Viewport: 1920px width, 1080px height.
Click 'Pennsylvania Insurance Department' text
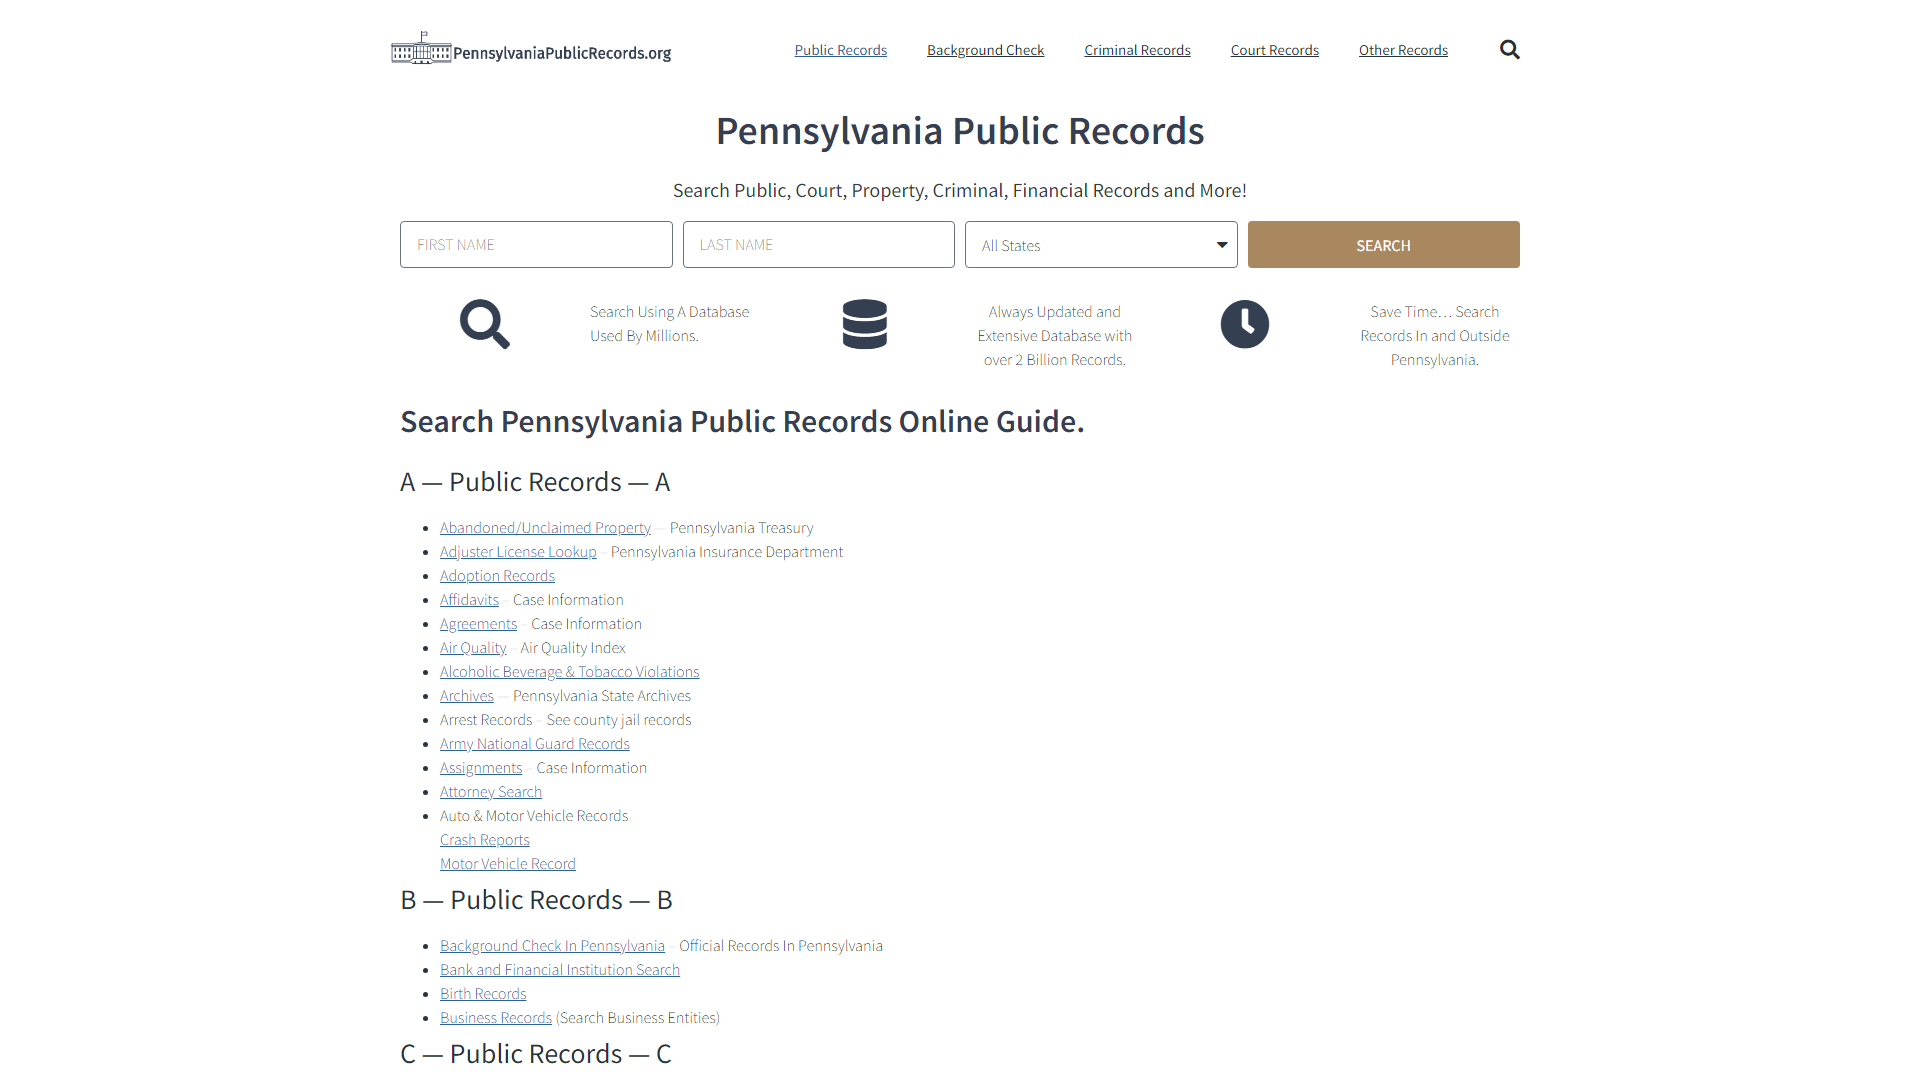(x=727, y=552)
